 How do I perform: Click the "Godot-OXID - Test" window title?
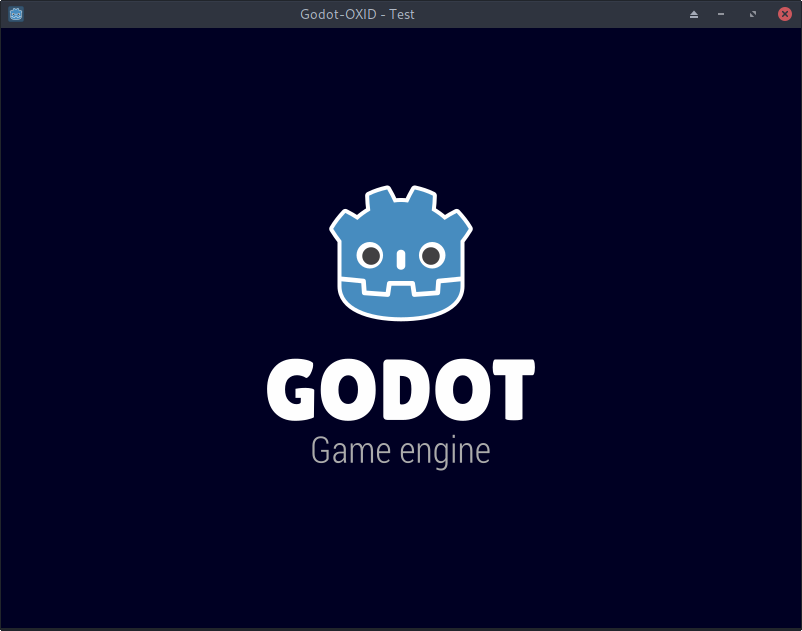pos(357,14)
